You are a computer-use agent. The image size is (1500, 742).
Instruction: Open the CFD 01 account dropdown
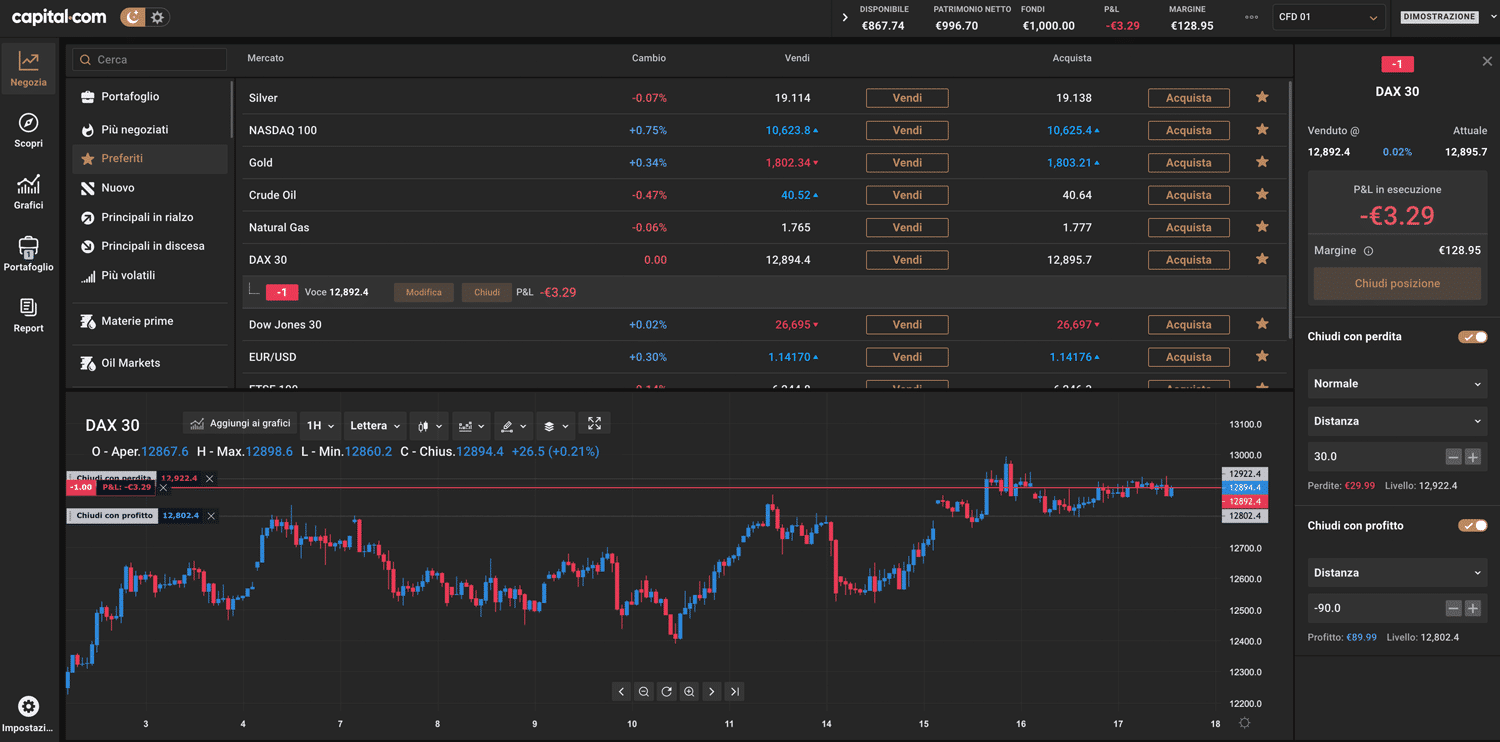[x=1328, y=17]
